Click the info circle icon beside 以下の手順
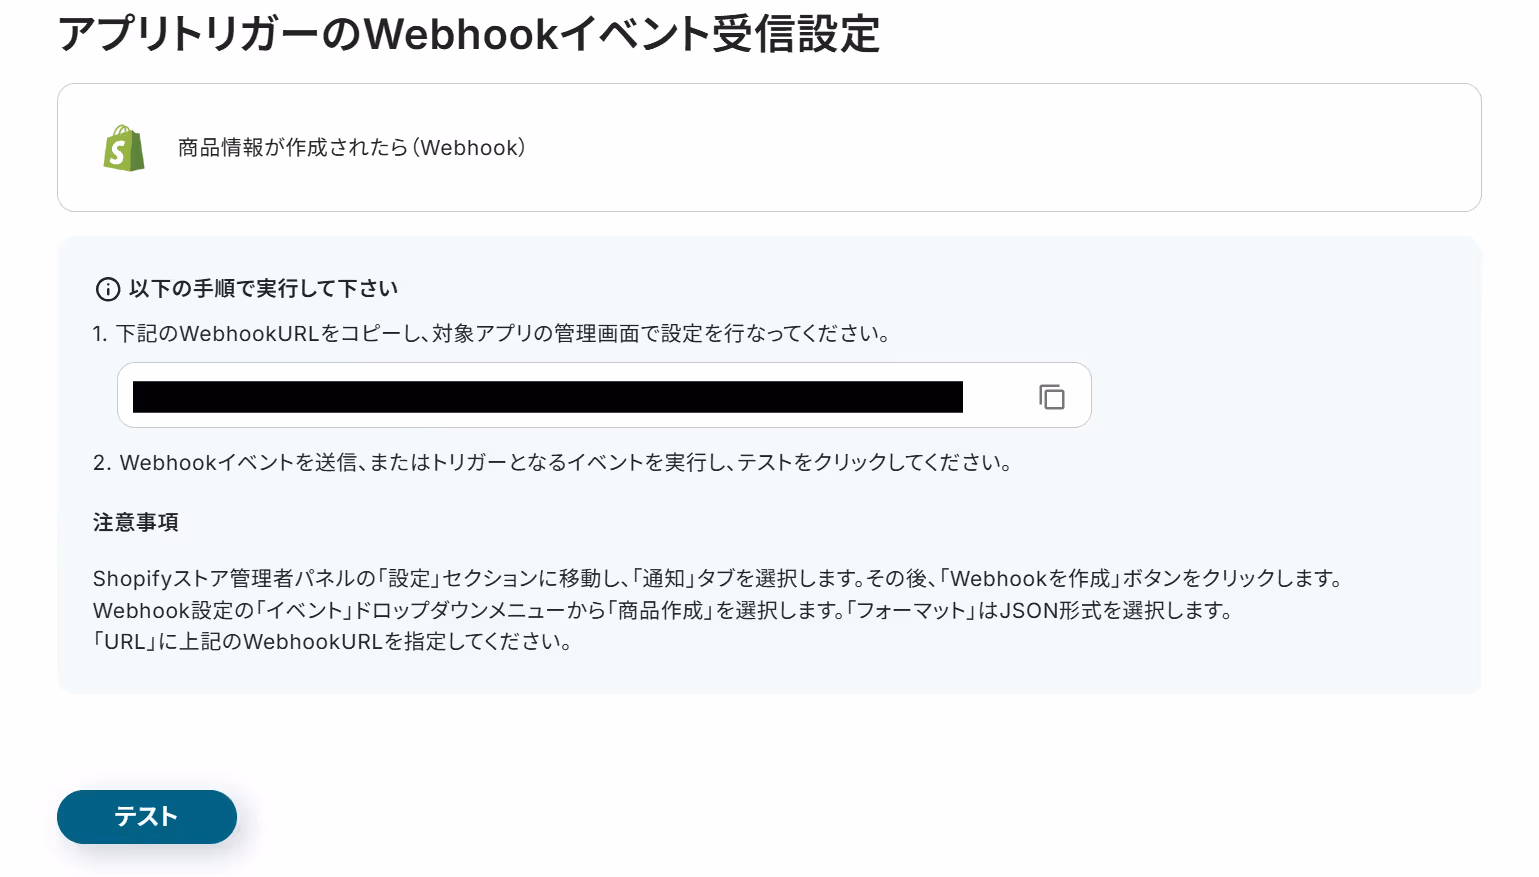 point(108,290)
